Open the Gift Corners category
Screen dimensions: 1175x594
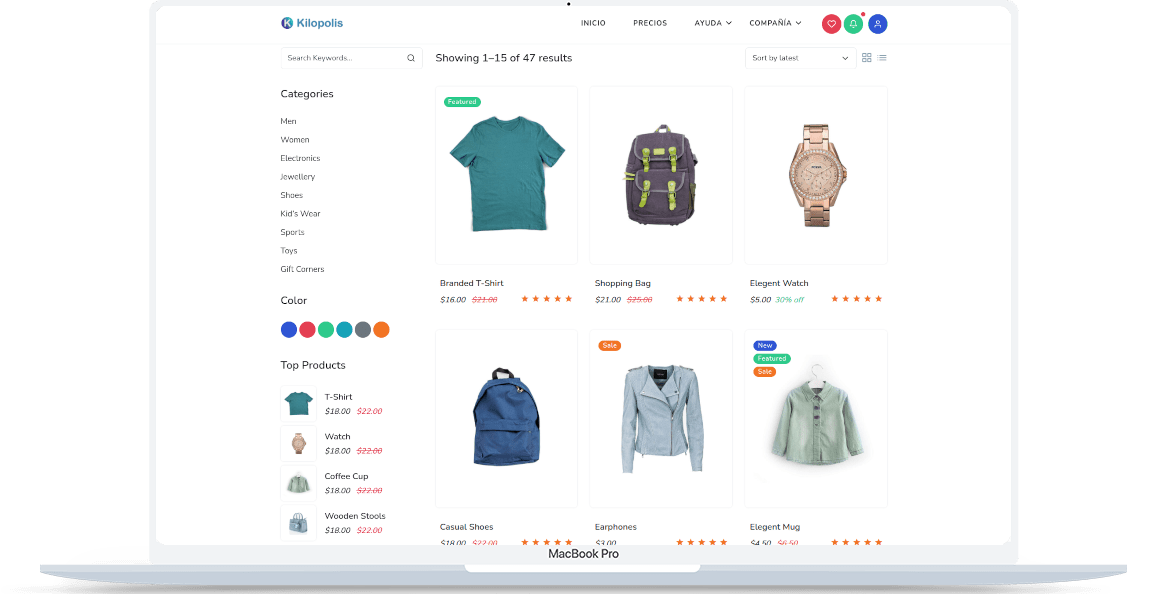302,269
